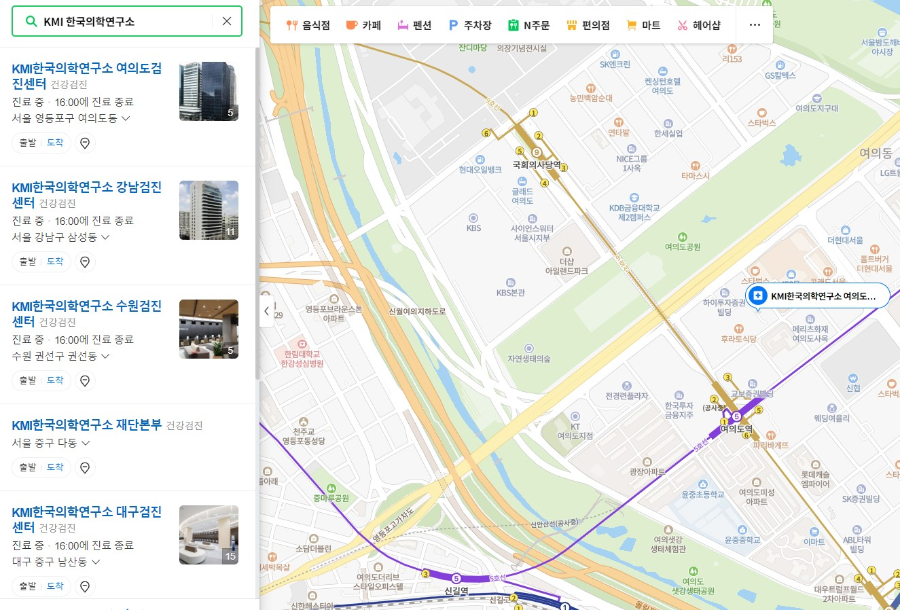Filter map by 펜션 category
This screenshot has width=900, height=610.
414,25
